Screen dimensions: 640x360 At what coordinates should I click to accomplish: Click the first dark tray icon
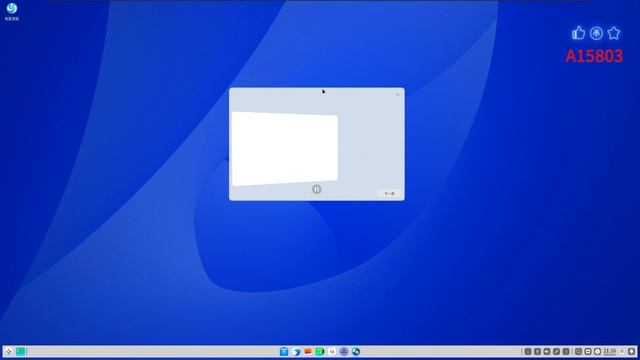tap(528, 351)
